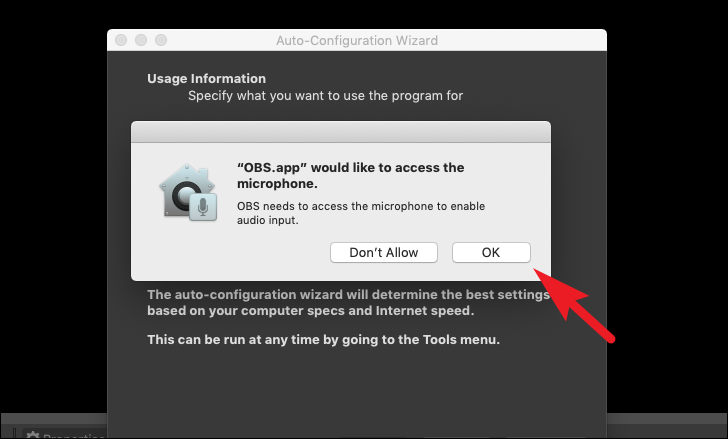Image resolution: width=728 pixels, height=439 pixels.
Task: Click the Usage Information heading
Action: 207,78
